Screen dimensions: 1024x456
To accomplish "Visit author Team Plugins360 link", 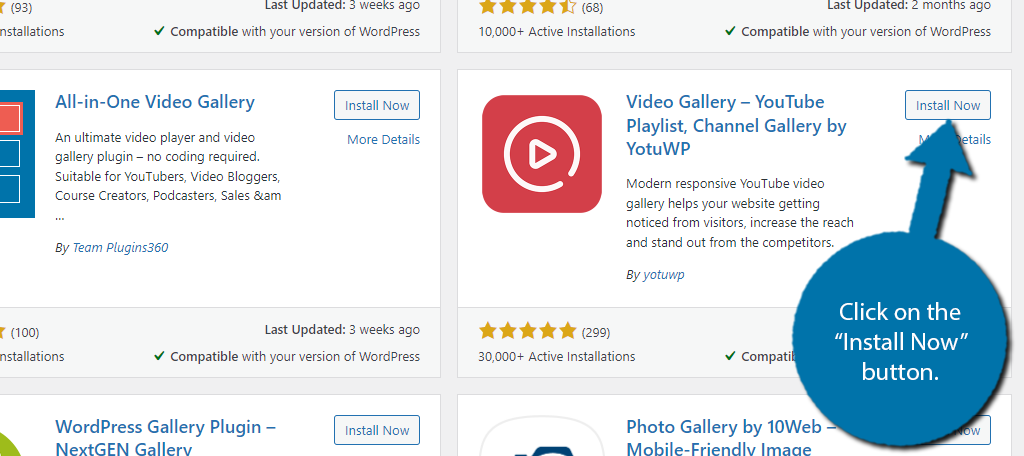I will 120,248.
